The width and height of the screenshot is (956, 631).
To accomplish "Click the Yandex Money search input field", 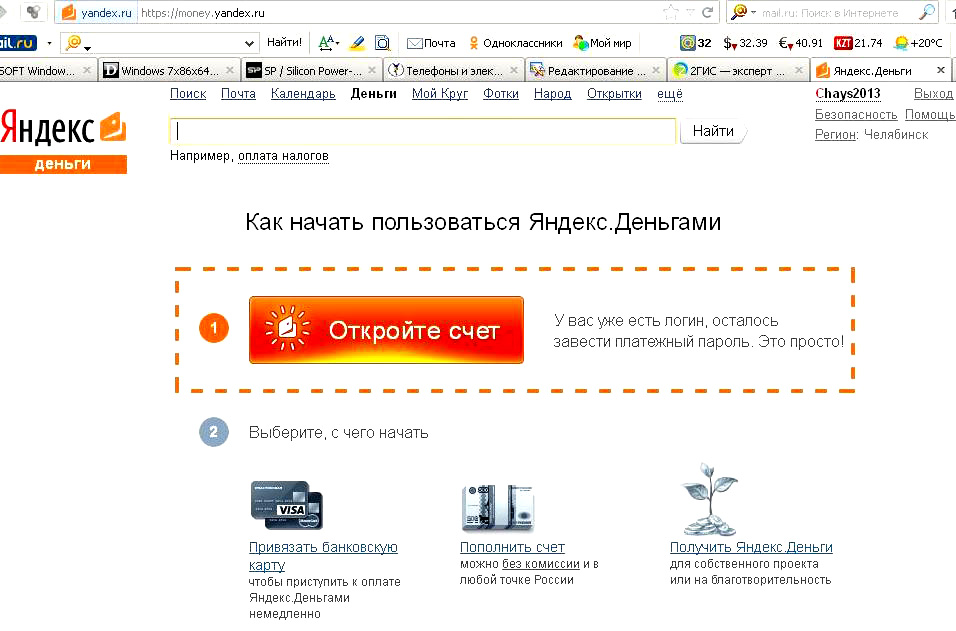I will coord(423,131).
